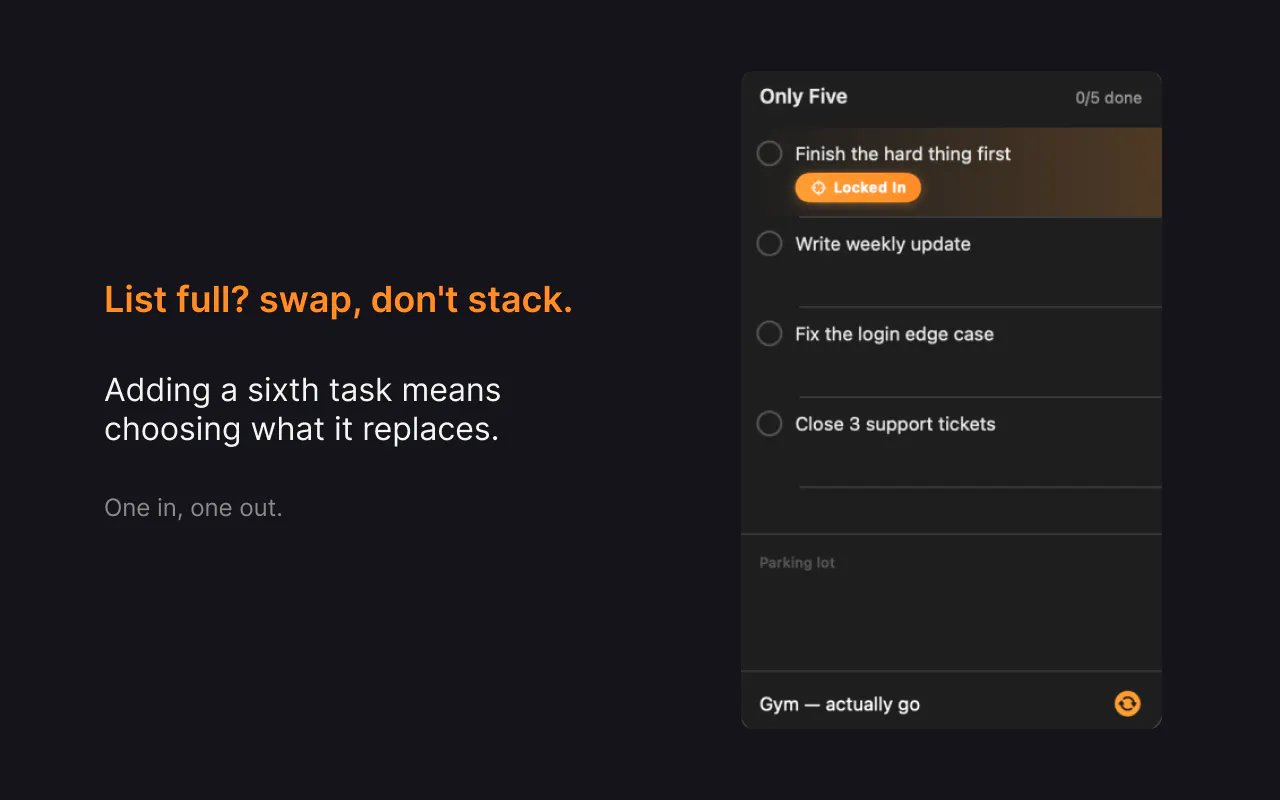Viewport: 1280px width, 800px height.
Task: Complete the Close 3 support tickets task
Action: [769, 424]
